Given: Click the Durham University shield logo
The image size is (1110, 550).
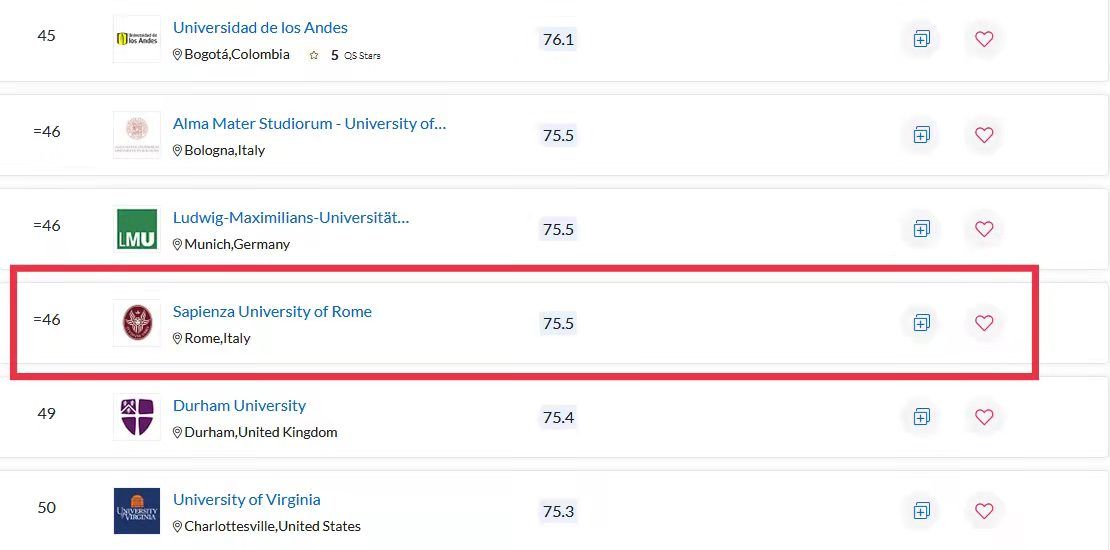Looking at the screenshot, I should click(x=137, y=417).
